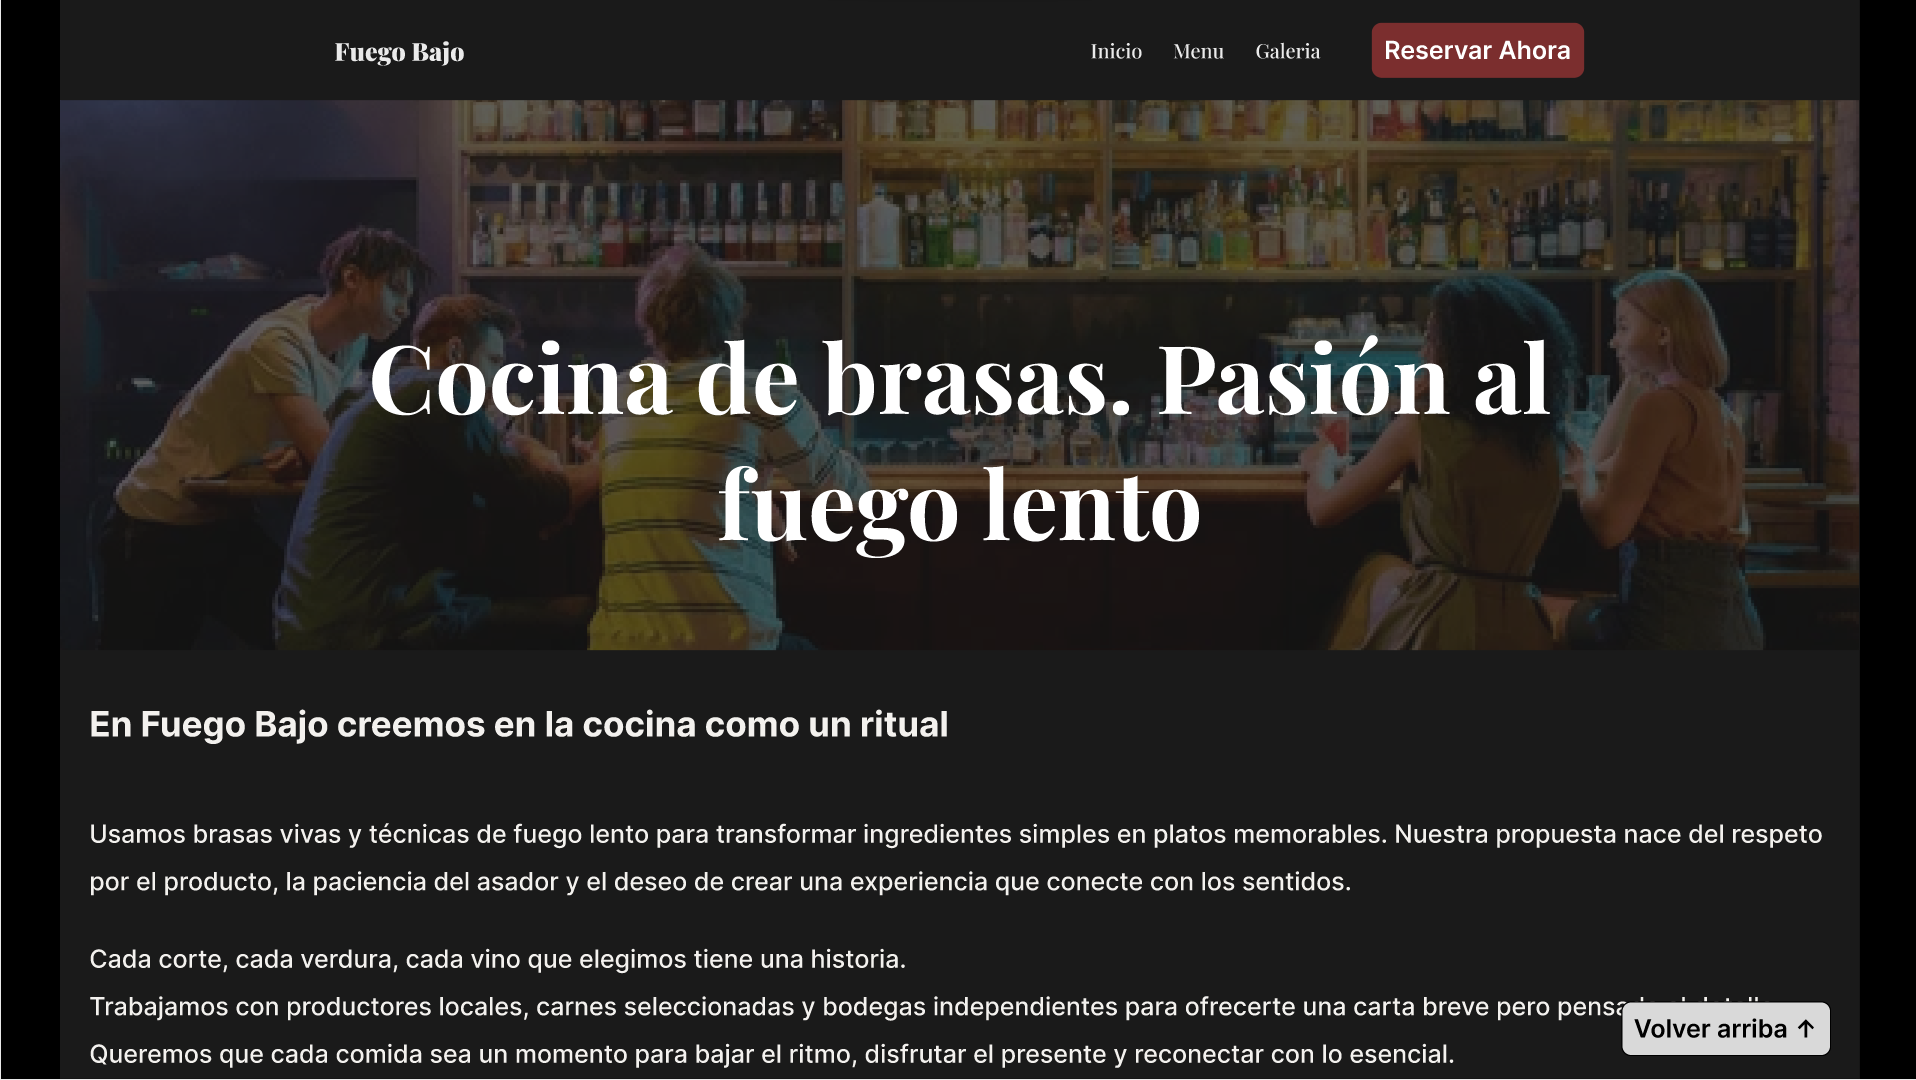
Task: Click the Volver arriba button label
Action: point(1710,1029)
